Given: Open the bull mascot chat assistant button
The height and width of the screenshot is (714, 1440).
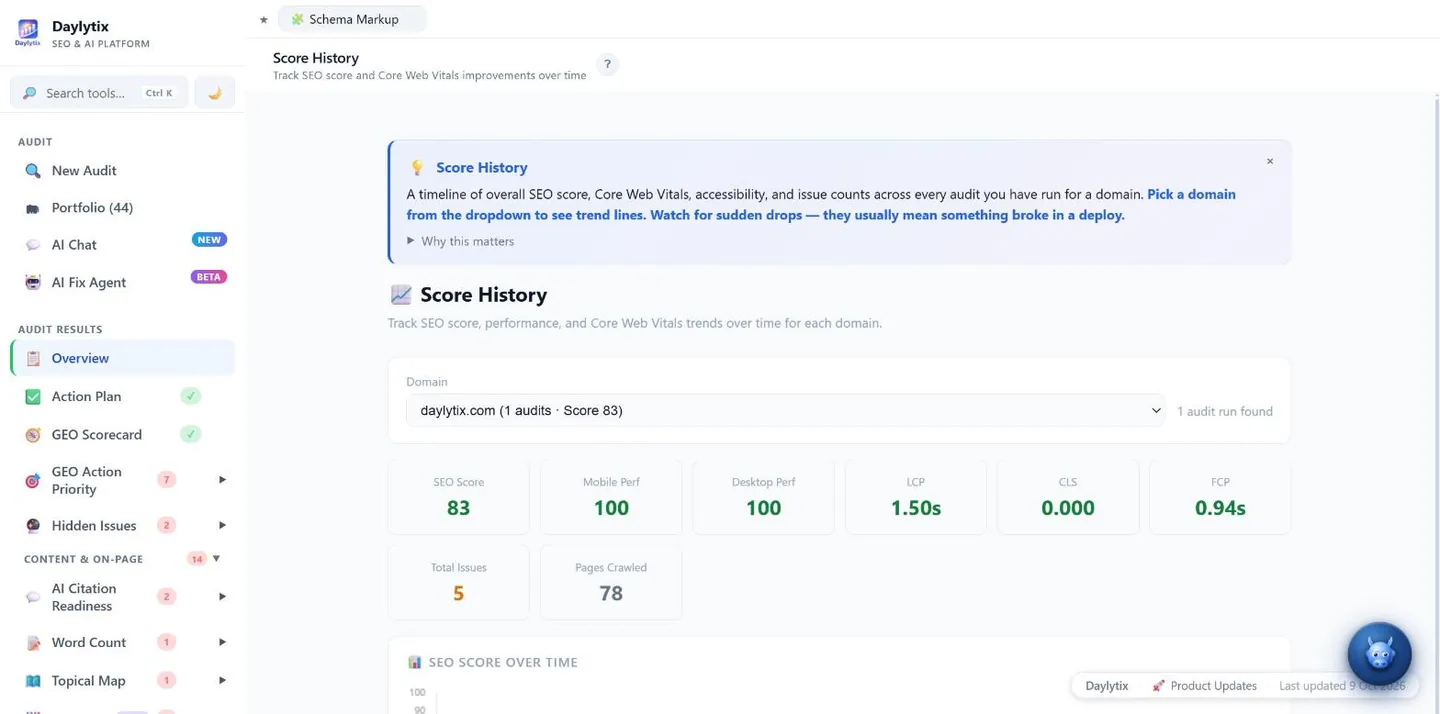Looking at the screenshot, I should (x=1379, y=655).
